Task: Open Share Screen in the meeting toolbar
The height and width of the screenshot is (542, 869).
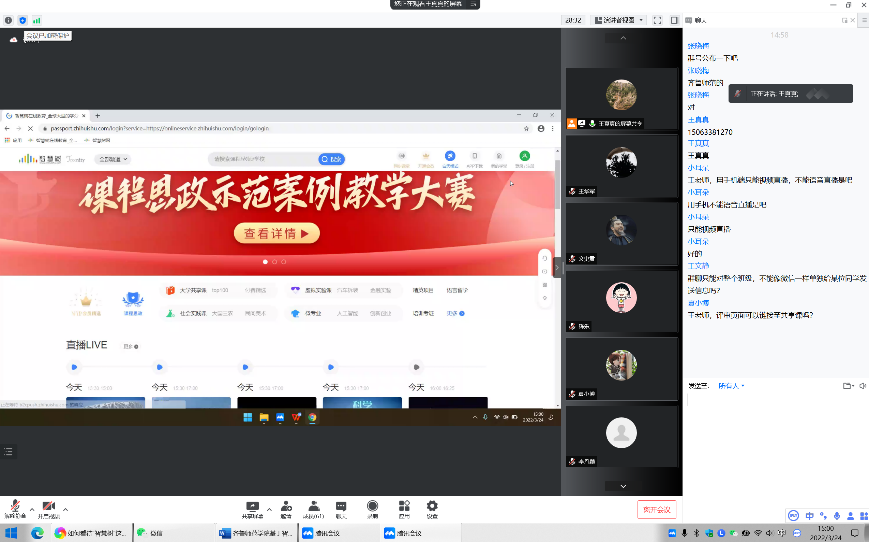Action: (252, 509)
